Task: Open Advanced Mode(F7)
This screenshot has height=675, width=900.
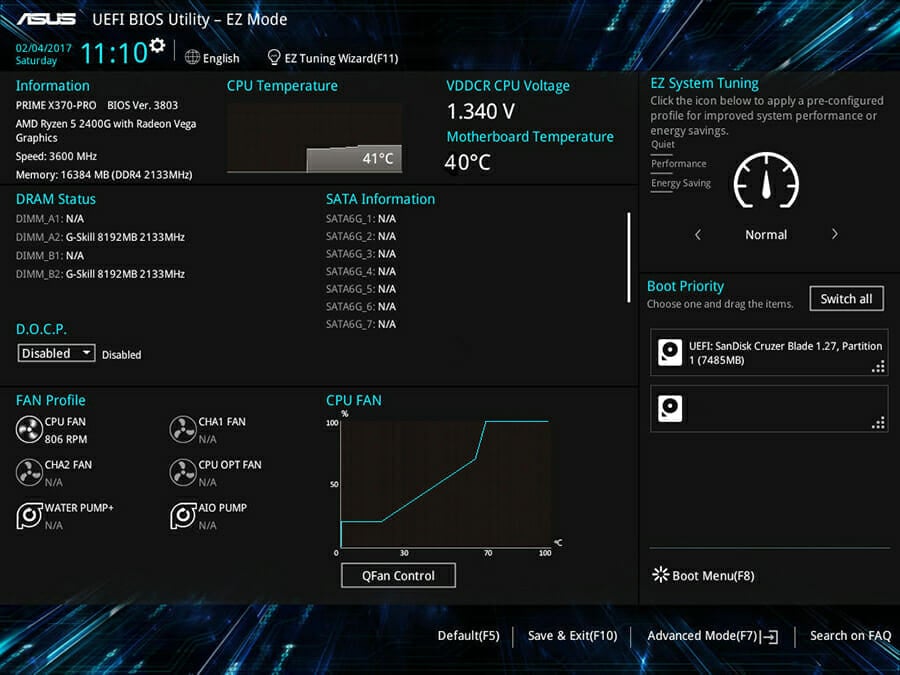Action: 712,636
